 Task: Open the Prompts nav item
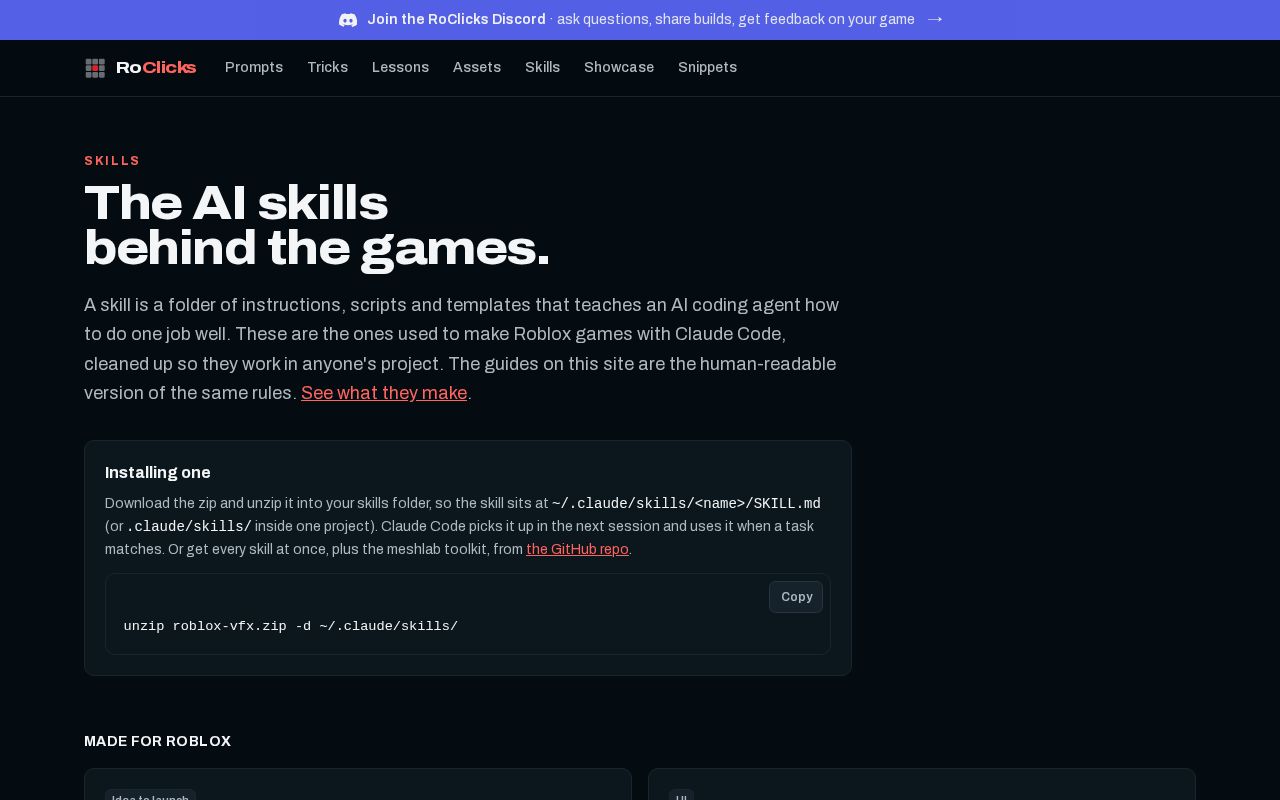click(x=254, y=67)
